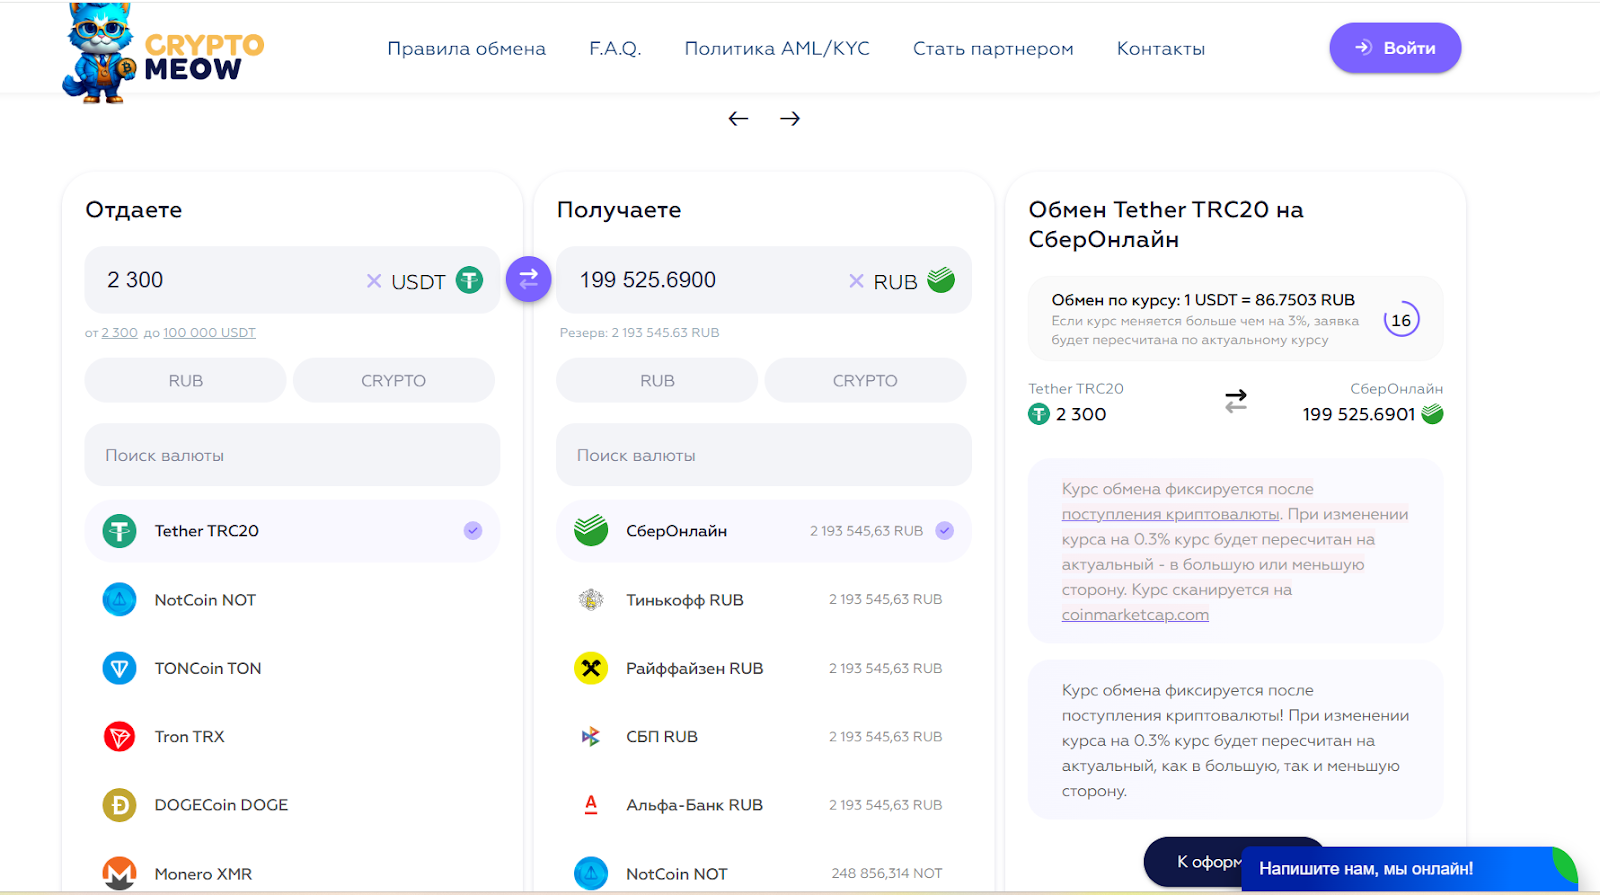Go to previous slide arrow
This screenshot has width=1600, height=895.
point(738,119)
